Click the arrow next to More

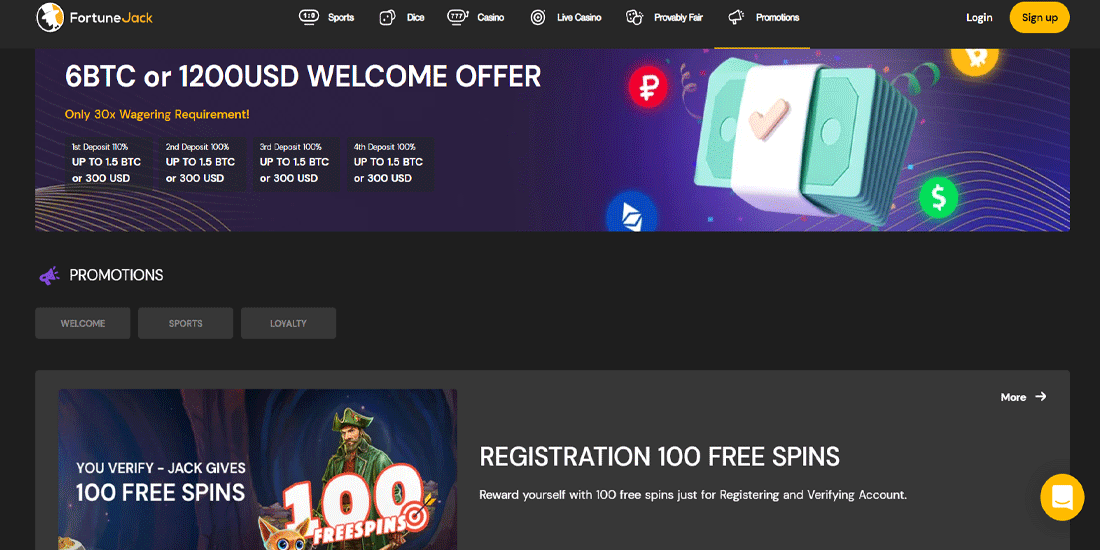pyautogui.click(x=1040, y=396)
